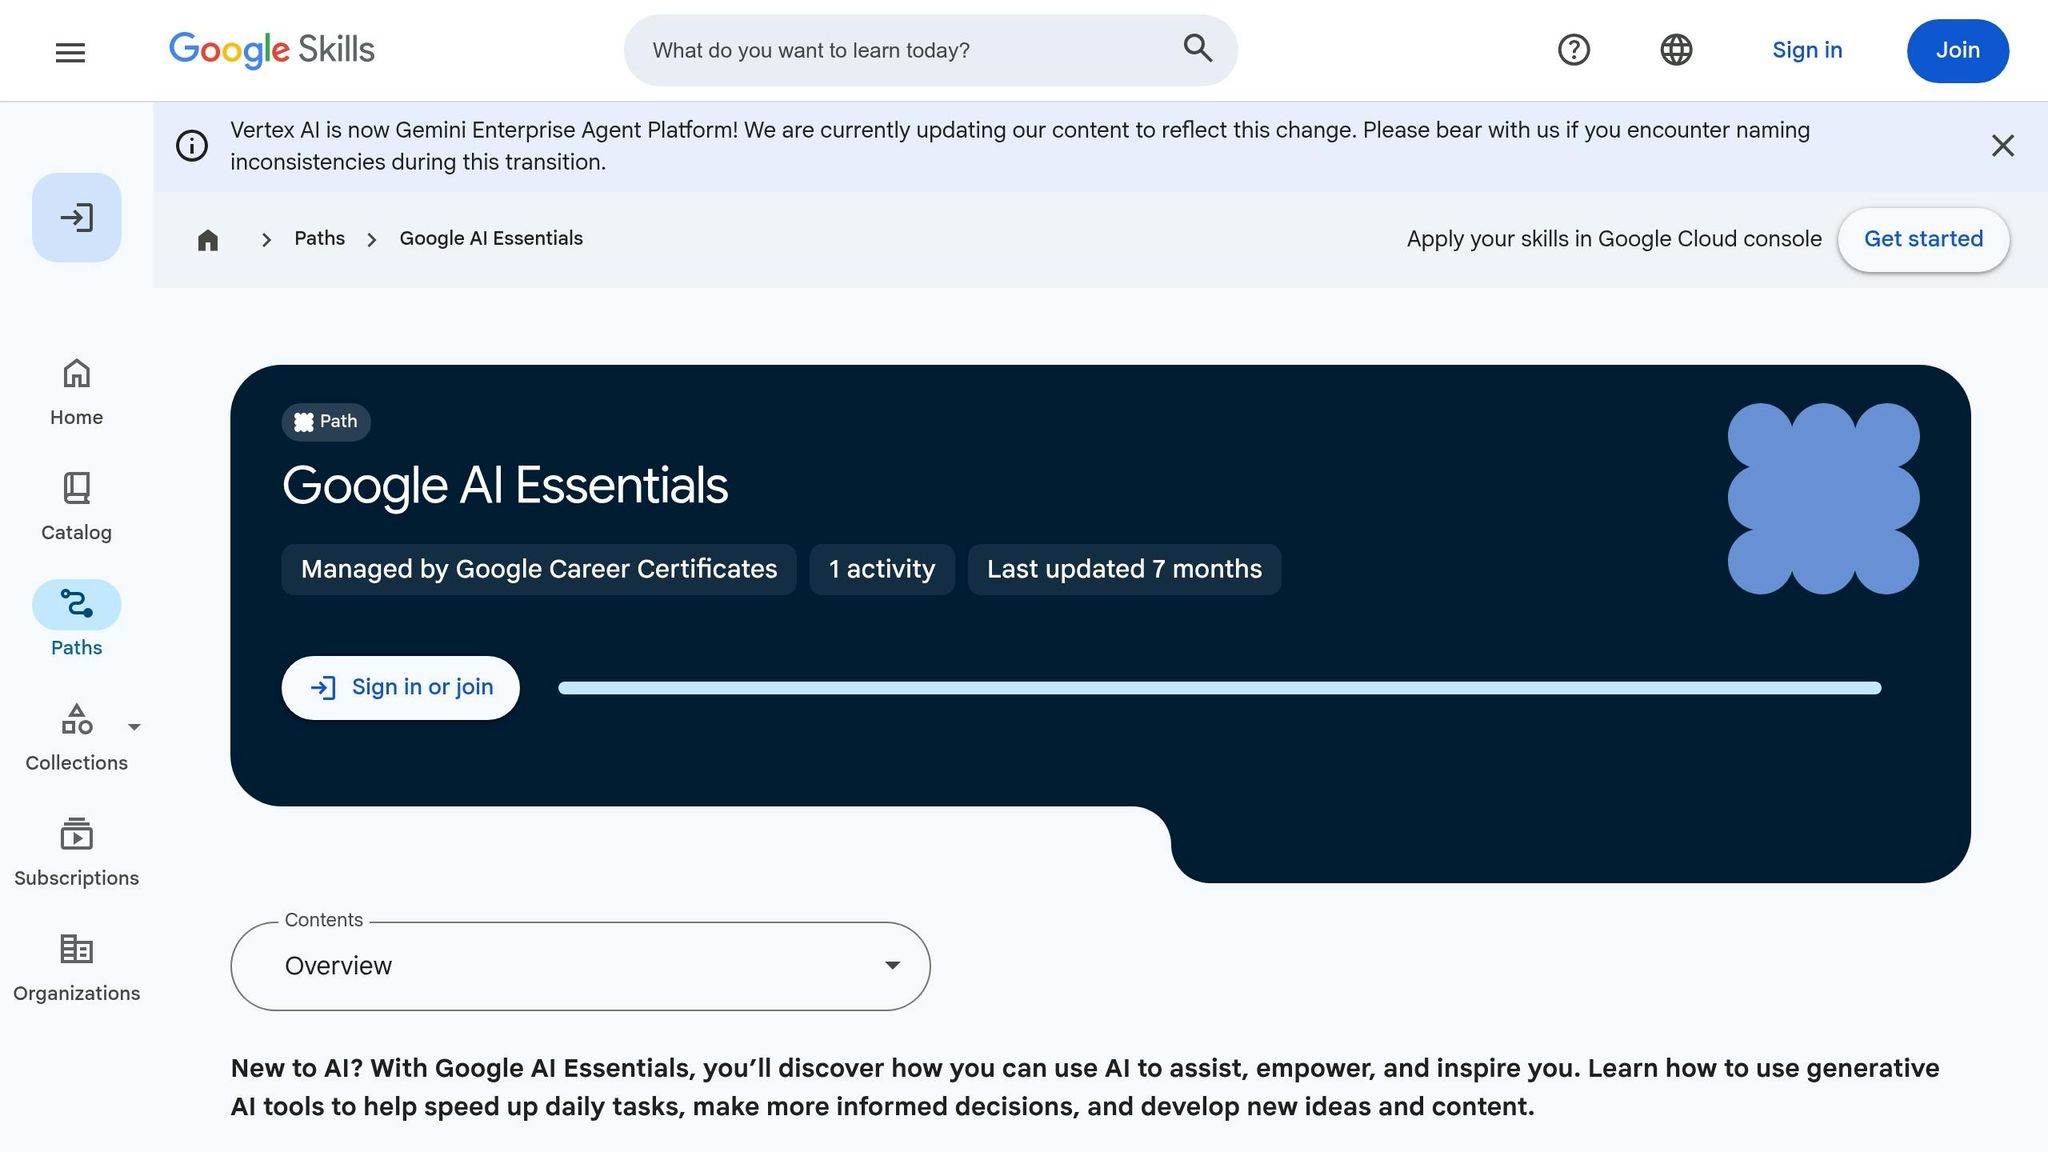Click the Path badge chip
This screenshot has height=1152, width=2048.
[326, 422]
